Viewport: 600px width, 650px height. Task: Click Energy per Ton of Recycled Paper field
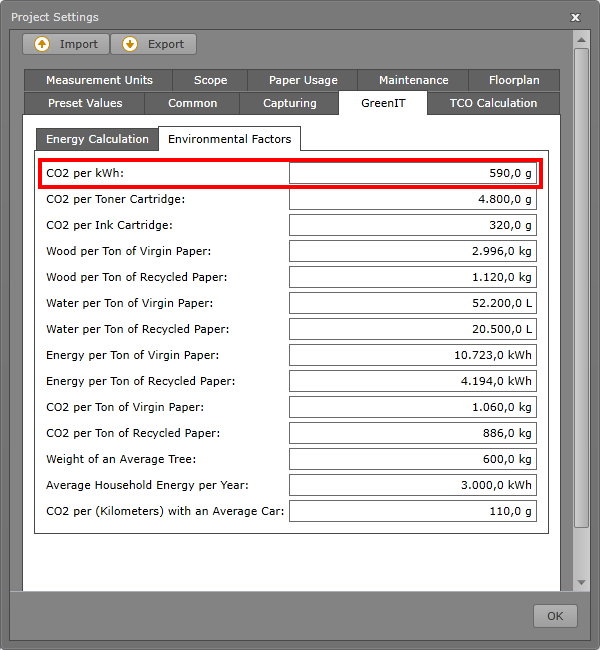point(413,381)
